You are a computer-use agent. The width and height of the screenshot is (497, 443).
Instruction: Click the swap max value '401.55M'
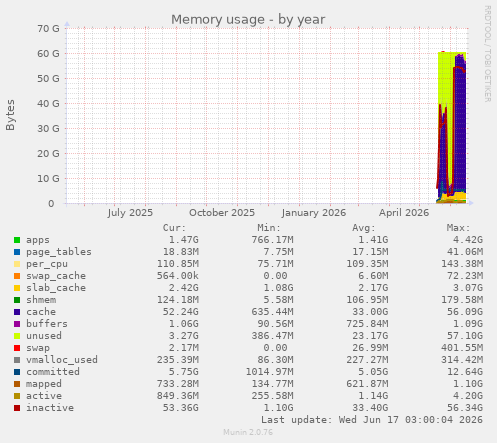pos(462,348)
